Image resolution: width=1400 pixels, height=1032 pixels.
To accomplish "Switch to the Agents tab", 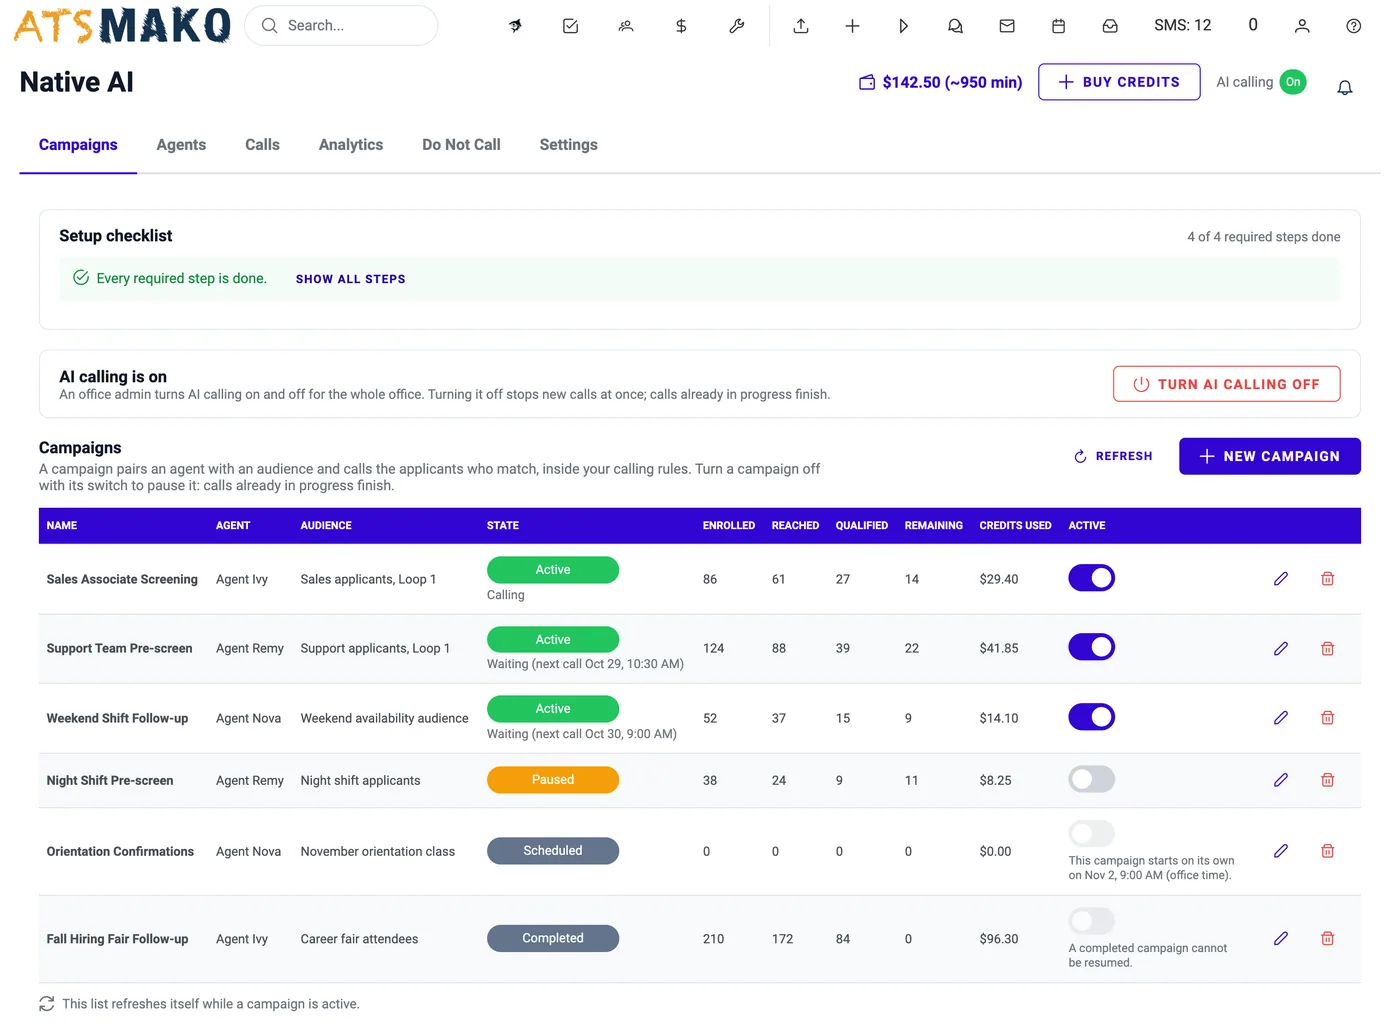I will pos(181,145).
